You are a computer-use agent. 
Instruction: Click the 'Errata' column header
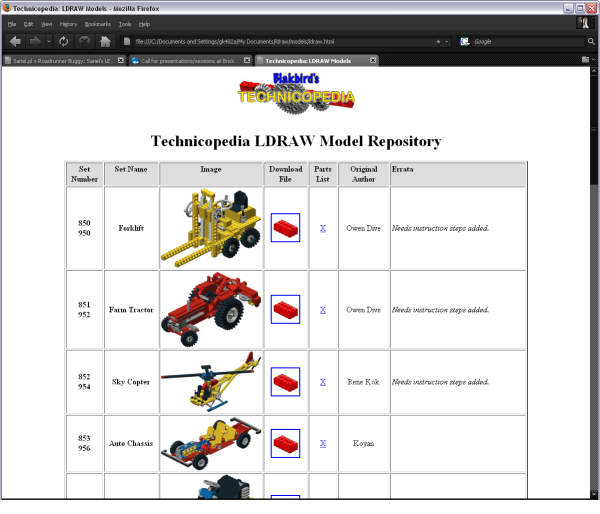coord(458,174)
